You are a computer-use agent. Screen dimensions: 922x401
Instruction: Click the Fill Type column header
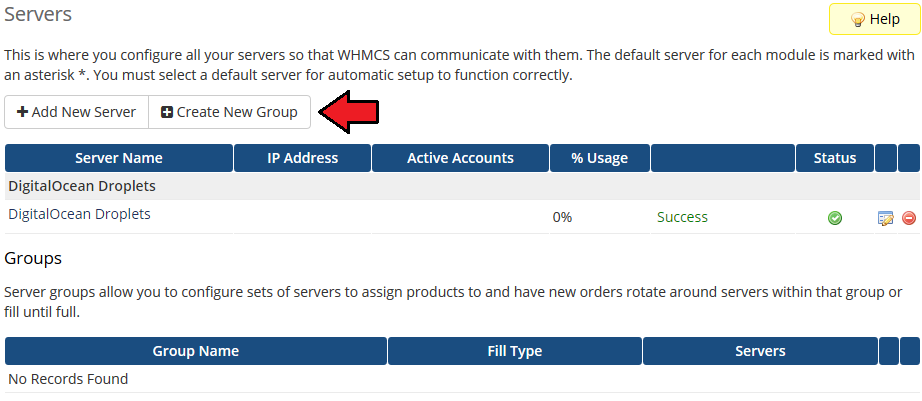tap(515, 351)
